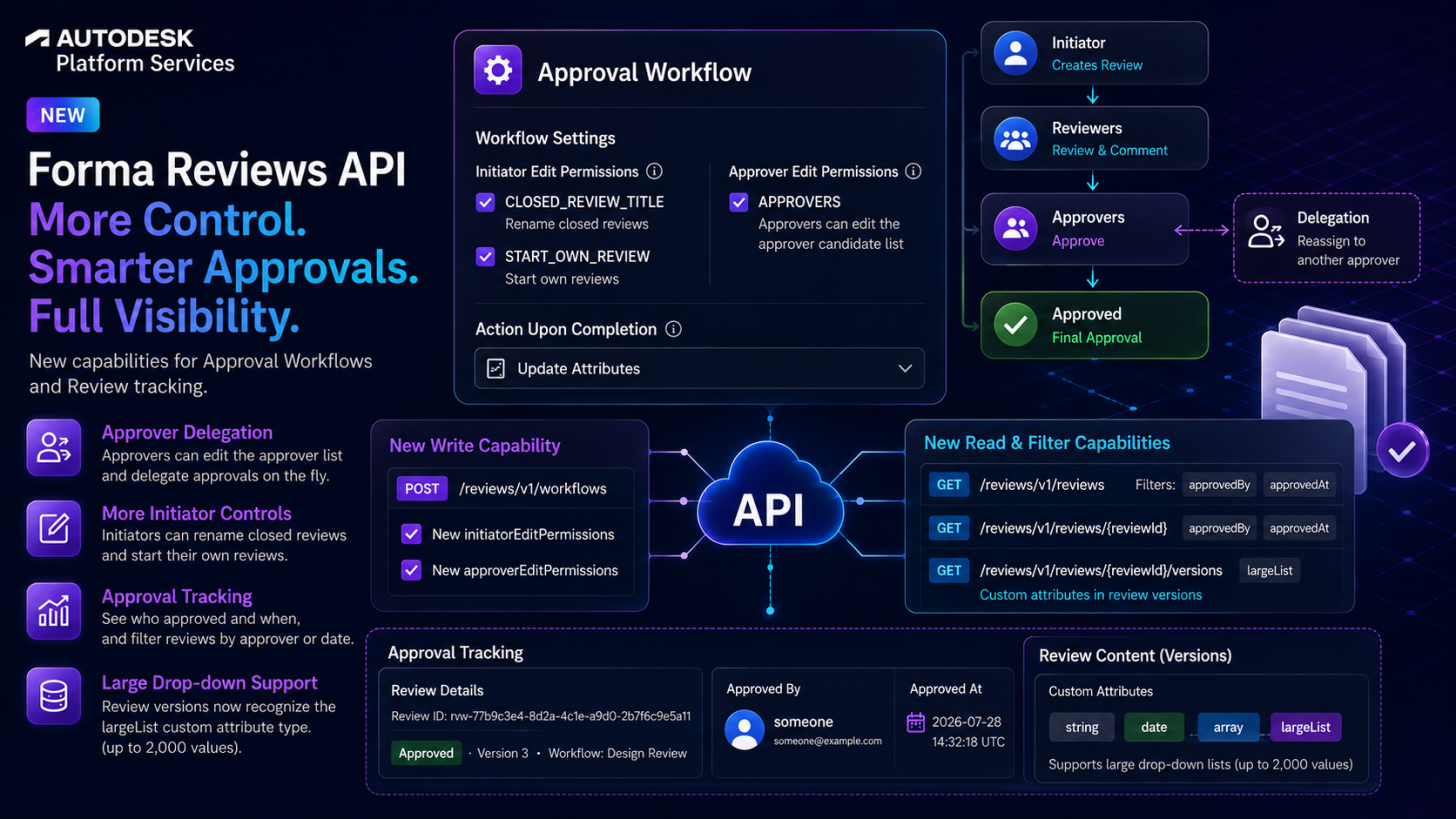Click the purple checkmark badge on documents

click(x=1402, y=451)
